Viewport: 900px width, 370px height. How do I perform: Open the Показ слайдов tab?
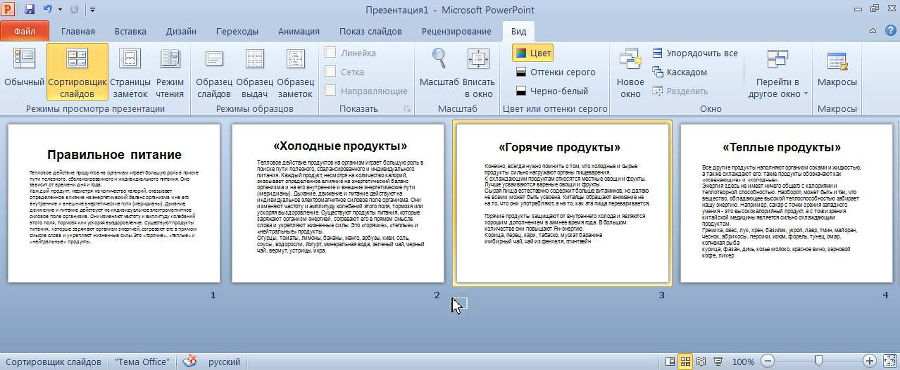pos(370,32)
